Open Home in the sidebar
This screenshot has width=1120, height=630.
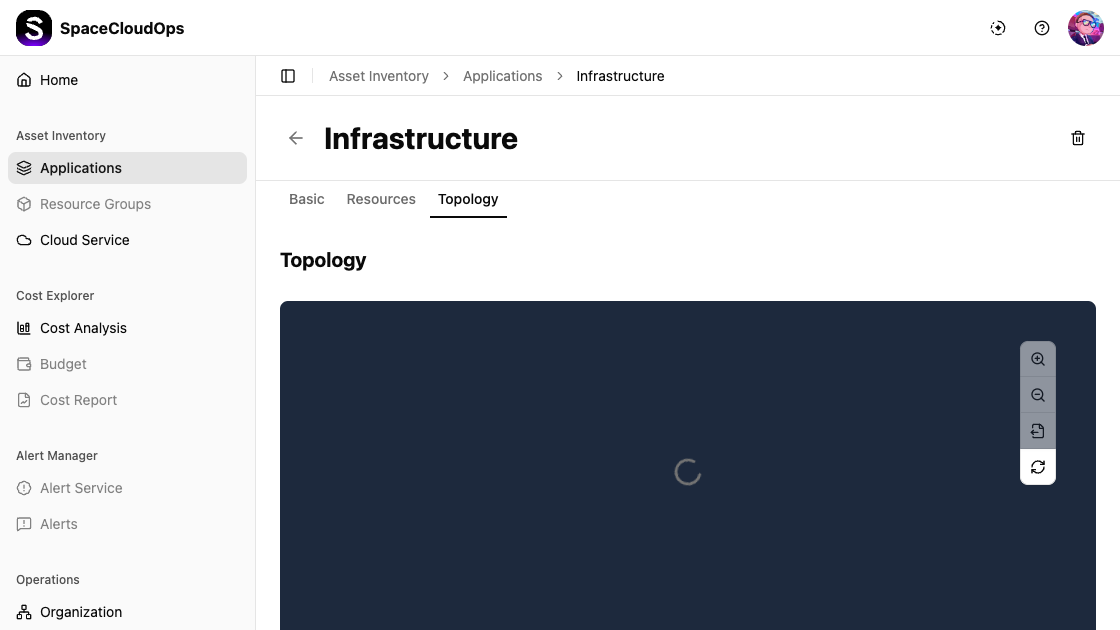coord(59,80)
